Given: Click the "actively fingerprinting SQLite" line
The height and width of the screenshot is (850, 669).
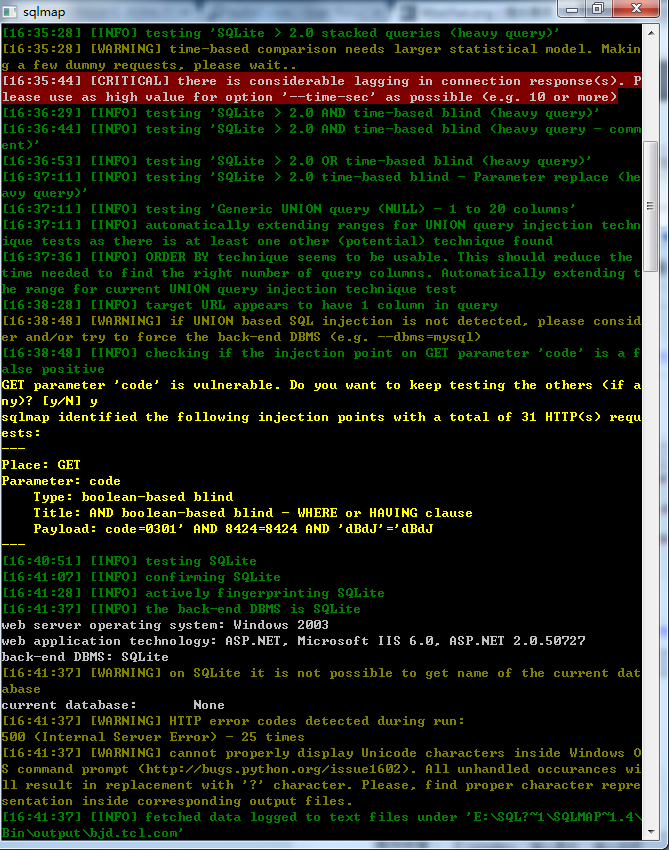Looking at the screenshot, I should point(193,593).
